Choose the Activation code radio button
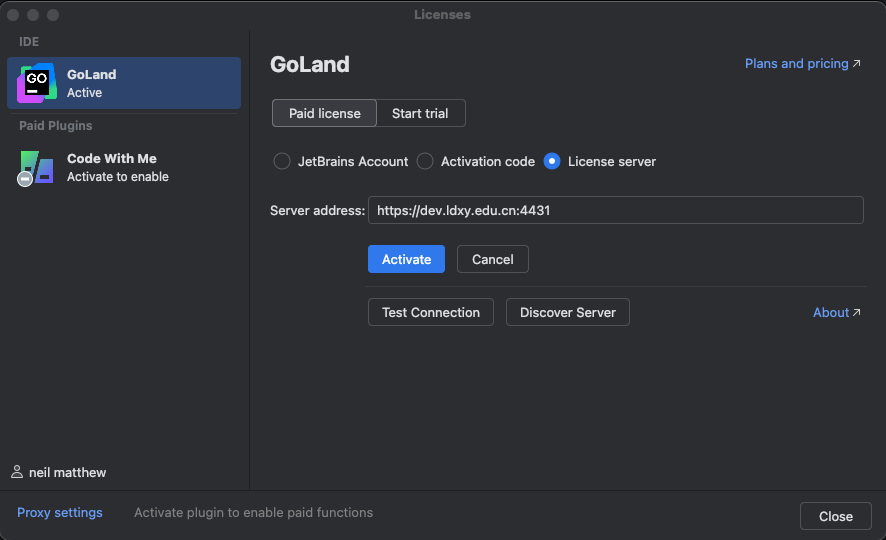 click(x=425, y=161)
